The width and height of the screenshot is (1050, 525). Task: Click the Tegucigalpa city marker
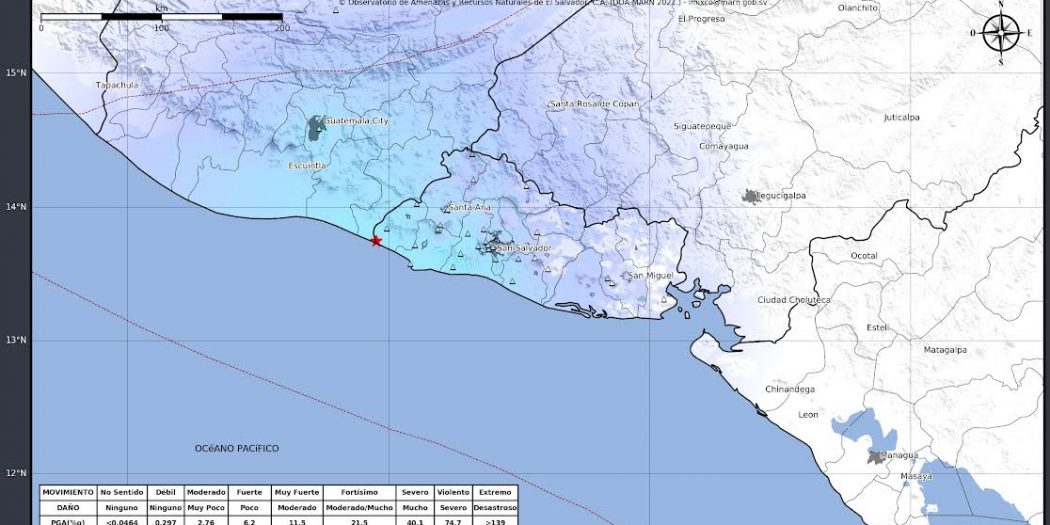coord(751,197)
